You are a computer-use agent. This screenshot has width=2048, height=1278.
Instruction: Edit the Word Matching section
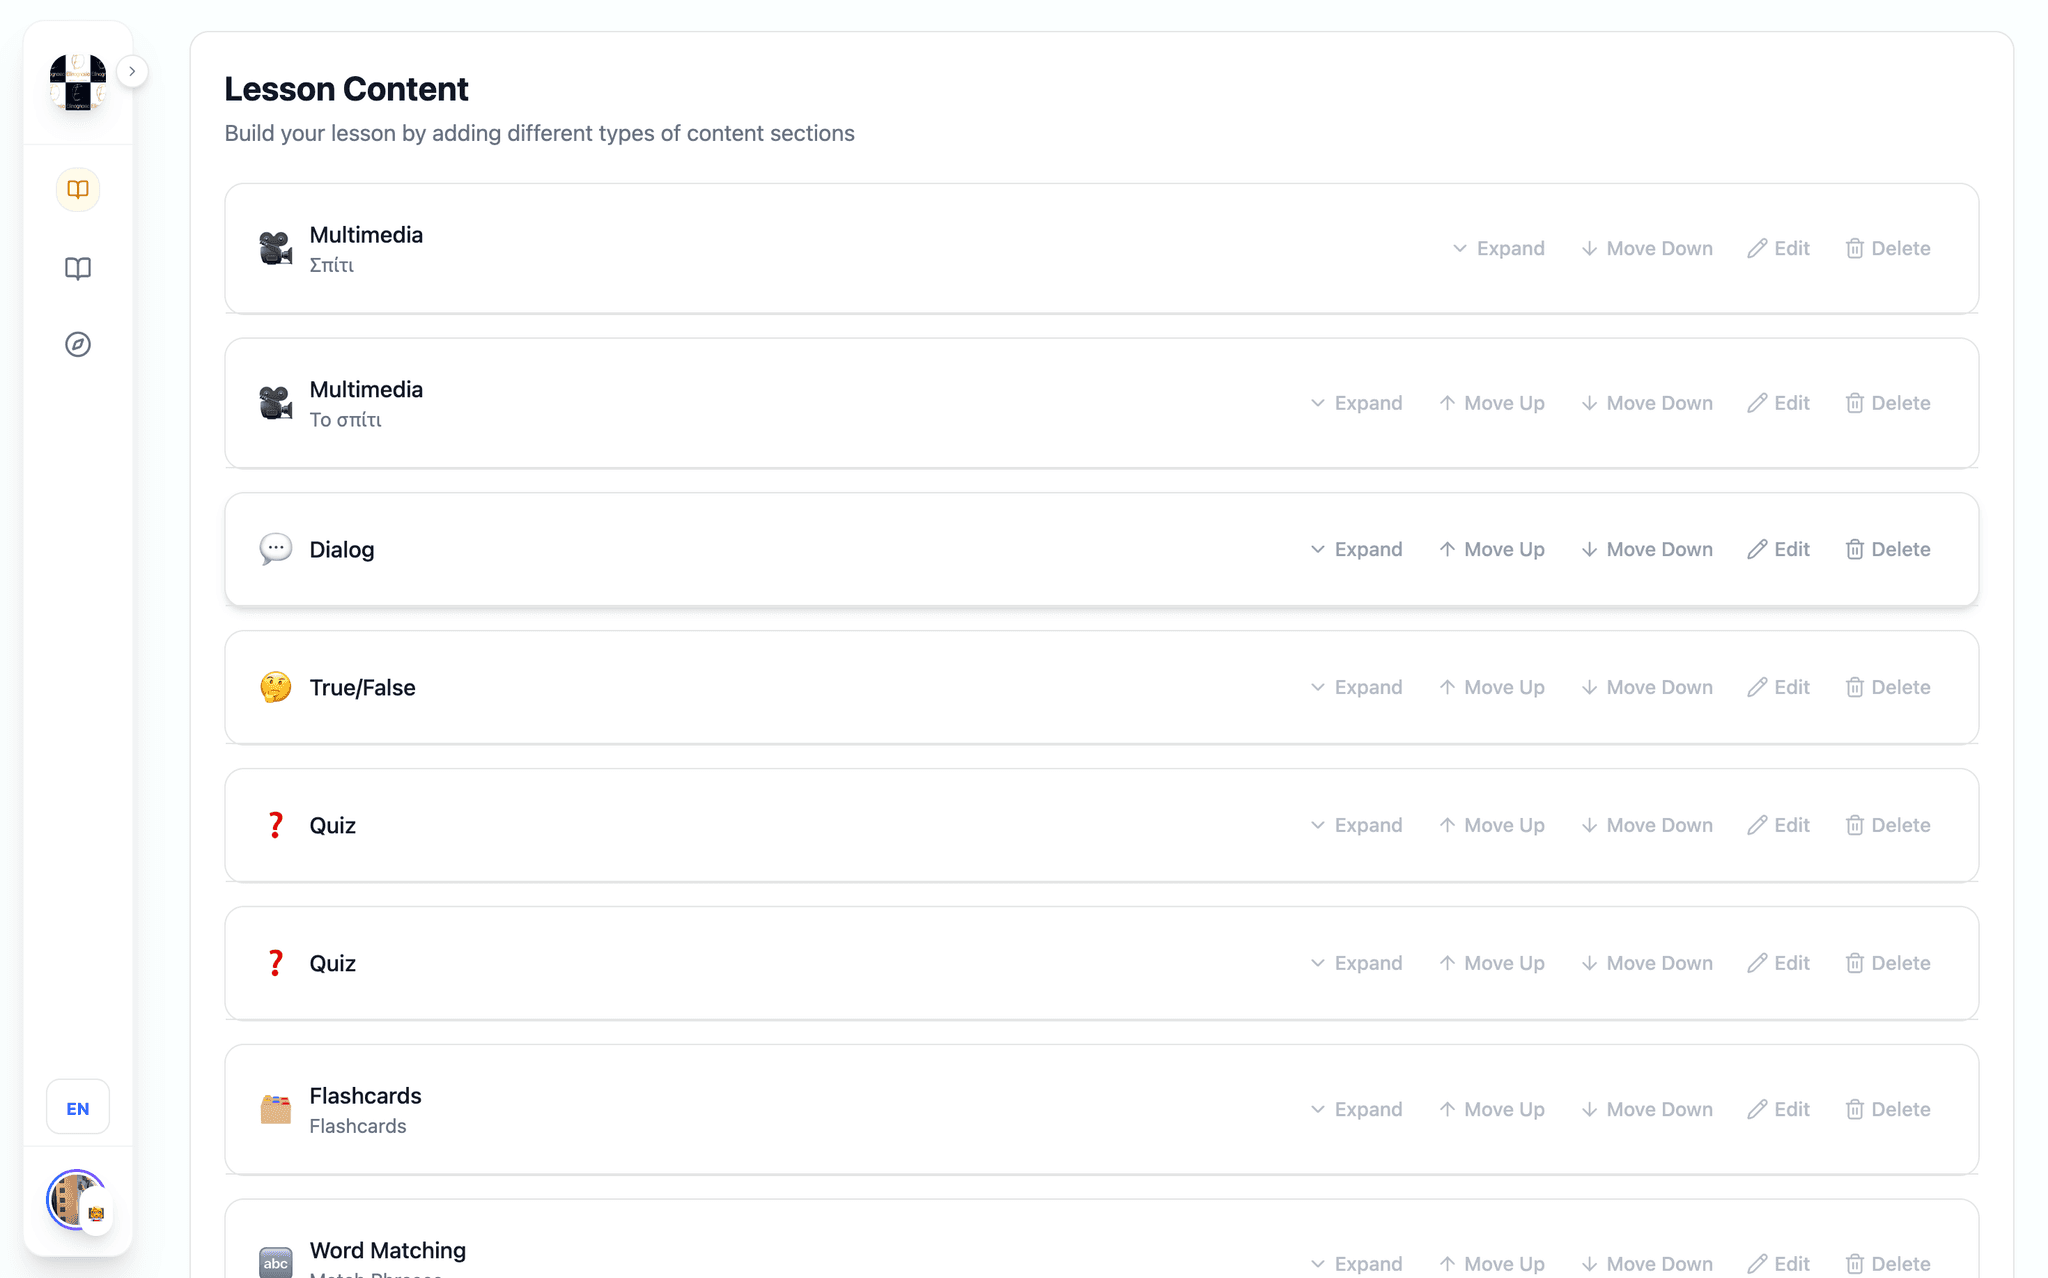1779,1264
